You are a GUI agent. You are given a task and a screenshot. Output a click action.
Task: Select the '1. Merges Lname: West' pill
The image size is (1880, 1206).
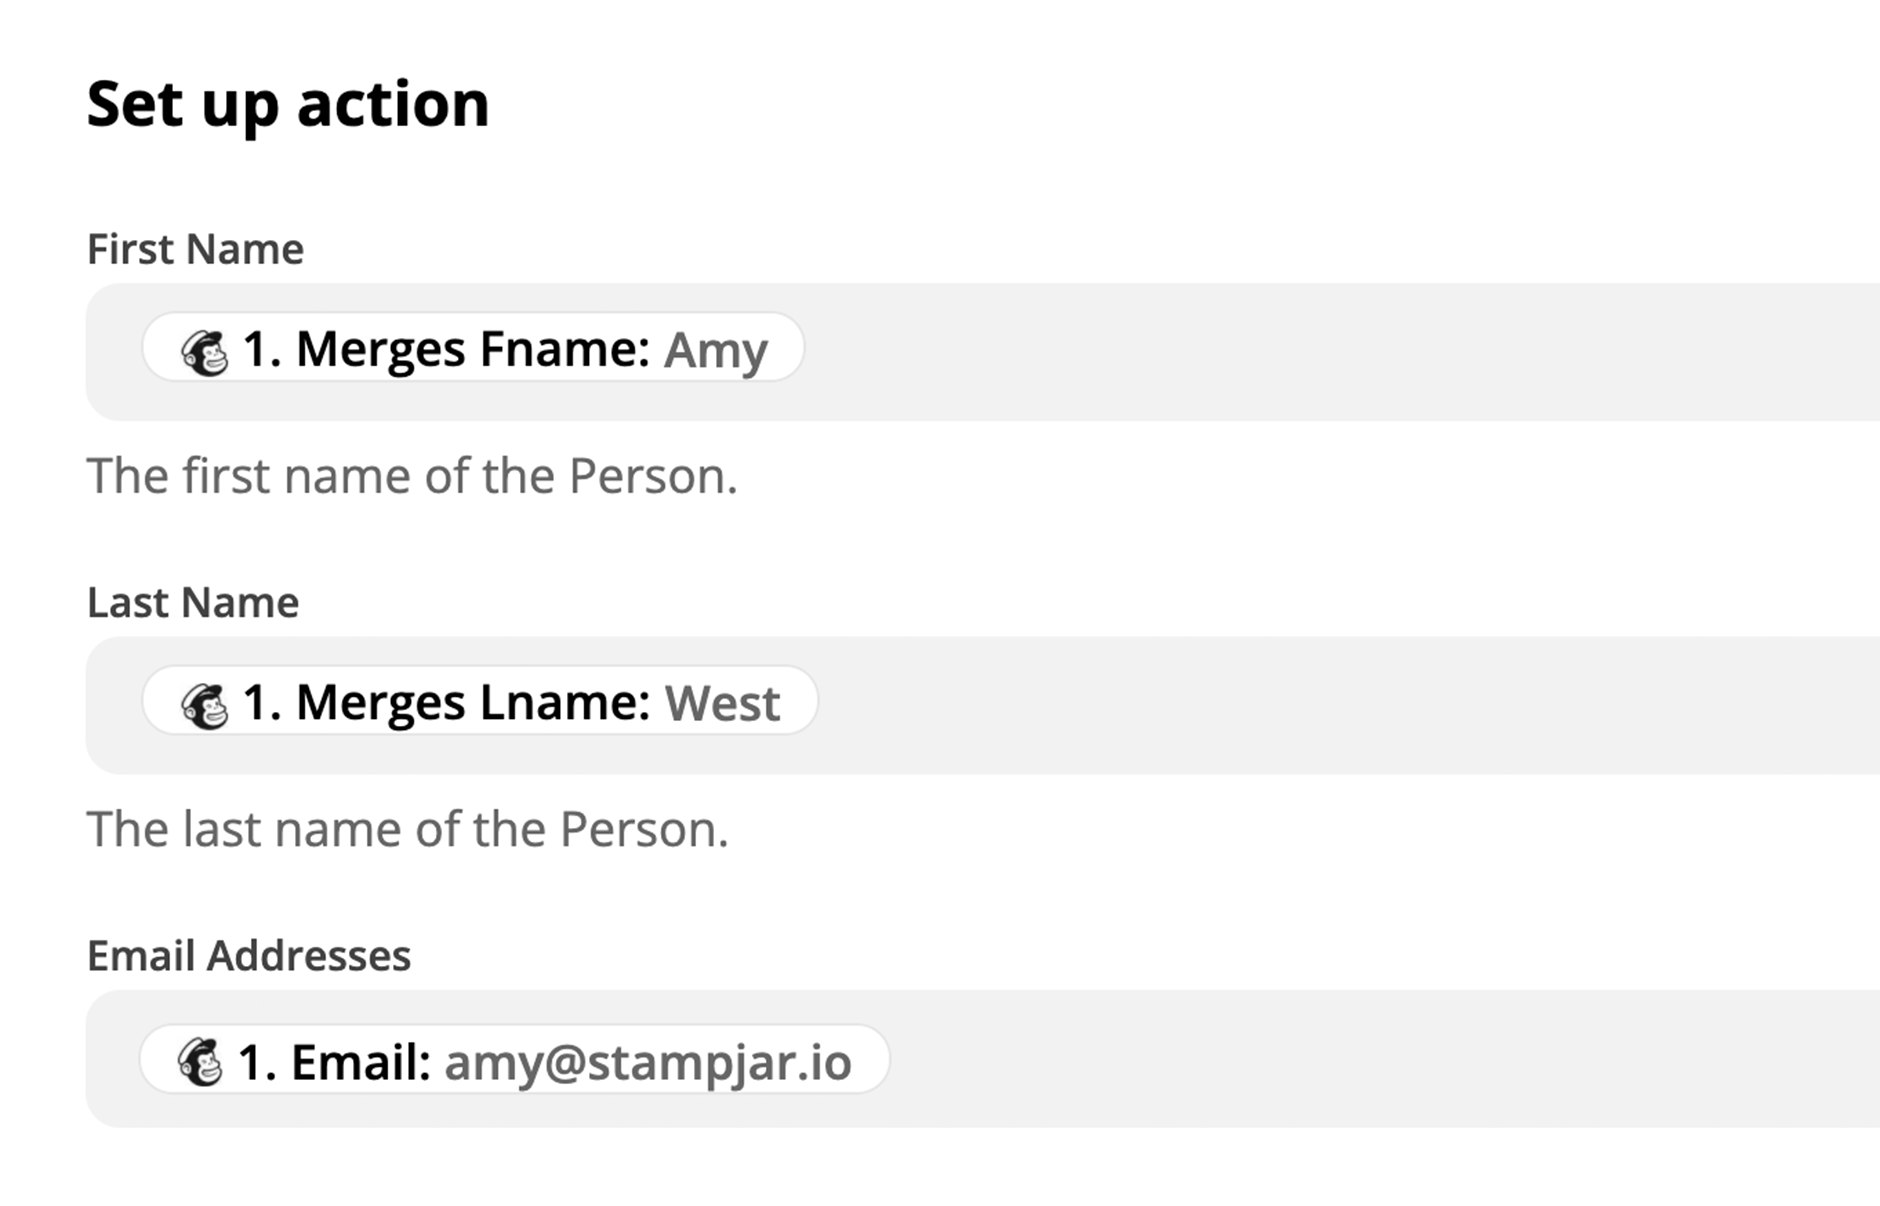(x=480, y=701)
